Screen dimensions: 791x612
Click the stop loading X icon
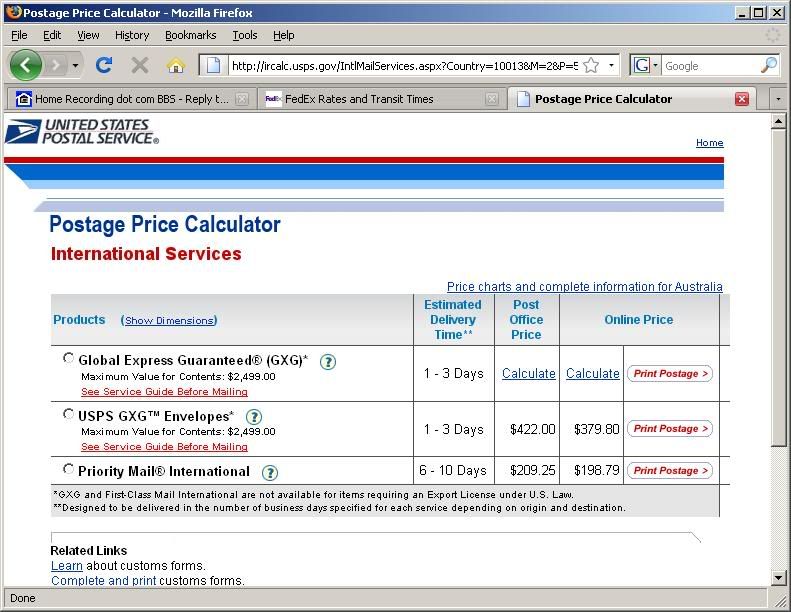click(x=140, y=65)
